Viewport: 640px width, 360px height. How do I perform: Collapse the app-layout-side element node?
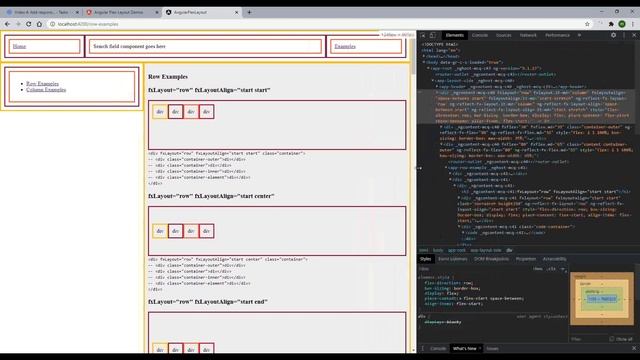point(433,80)
